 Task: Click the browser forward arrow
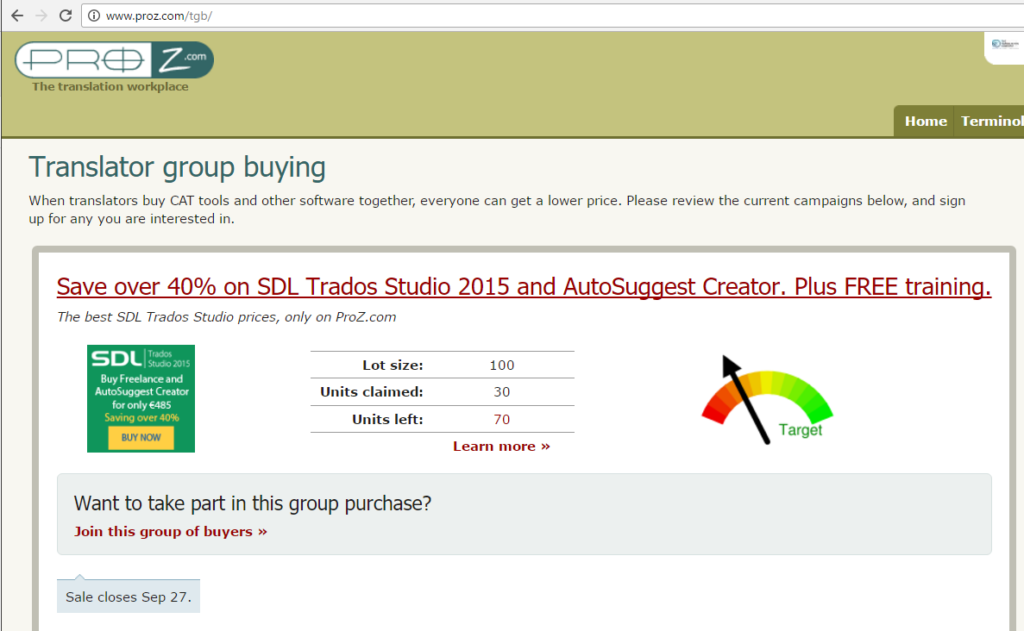[41, 15]
